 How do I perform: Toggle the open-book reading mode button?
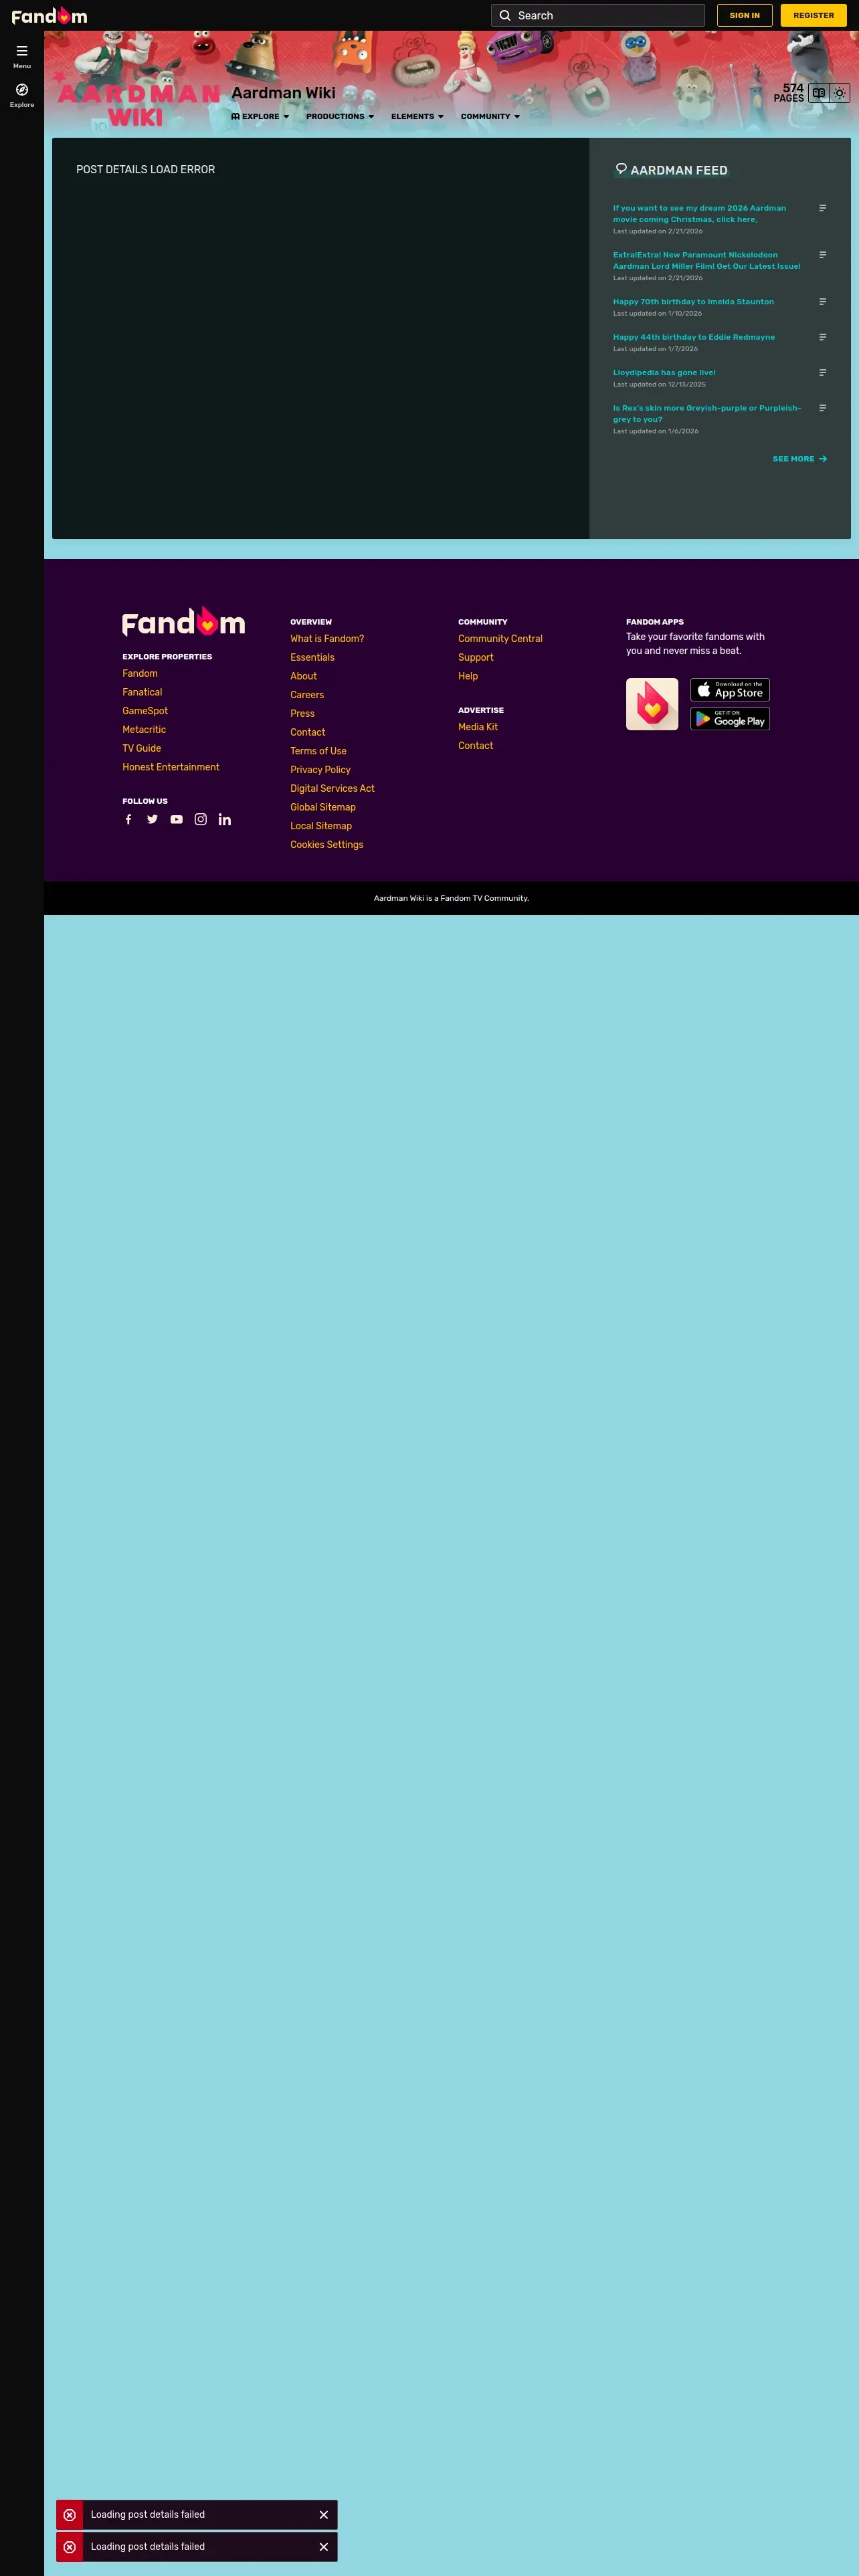point(819,93)
